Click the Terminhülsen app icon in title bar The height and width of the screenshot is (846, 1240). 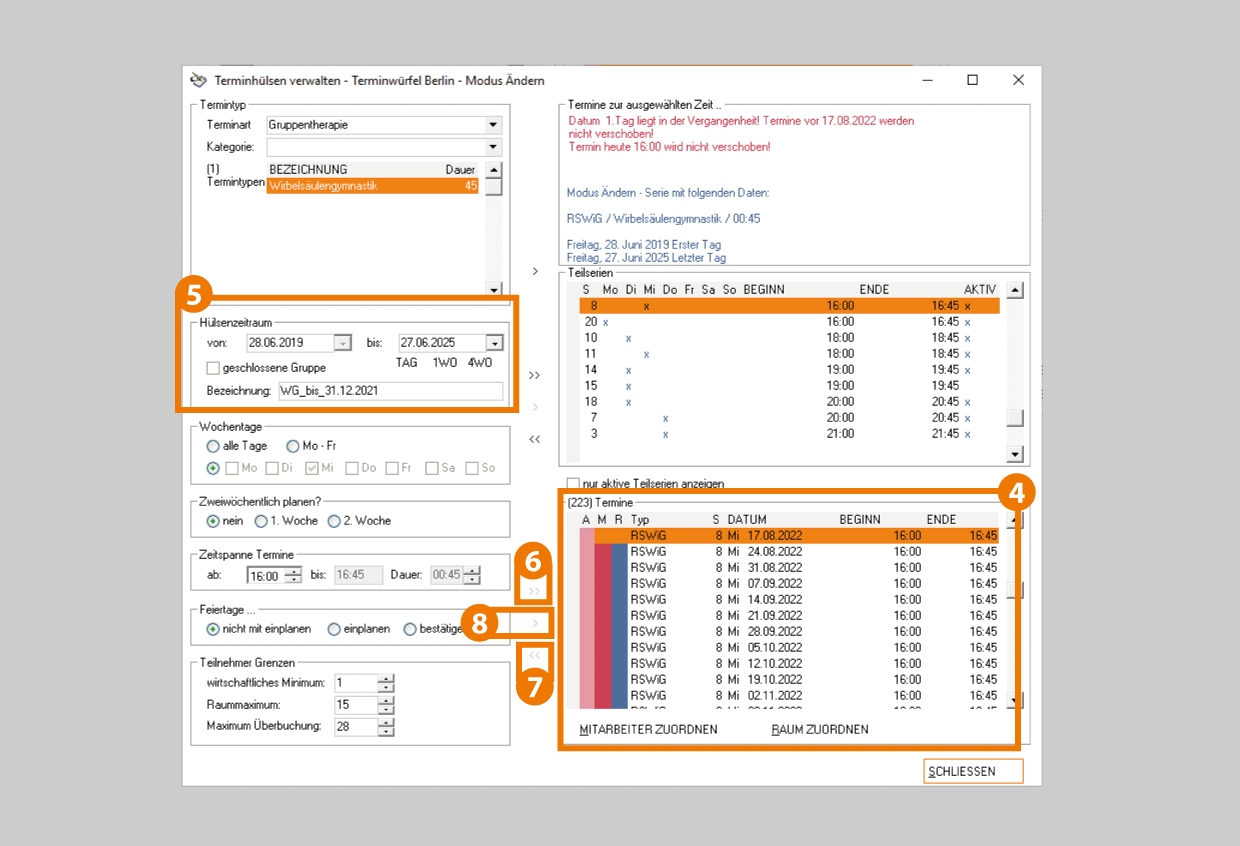pos(198,80)
